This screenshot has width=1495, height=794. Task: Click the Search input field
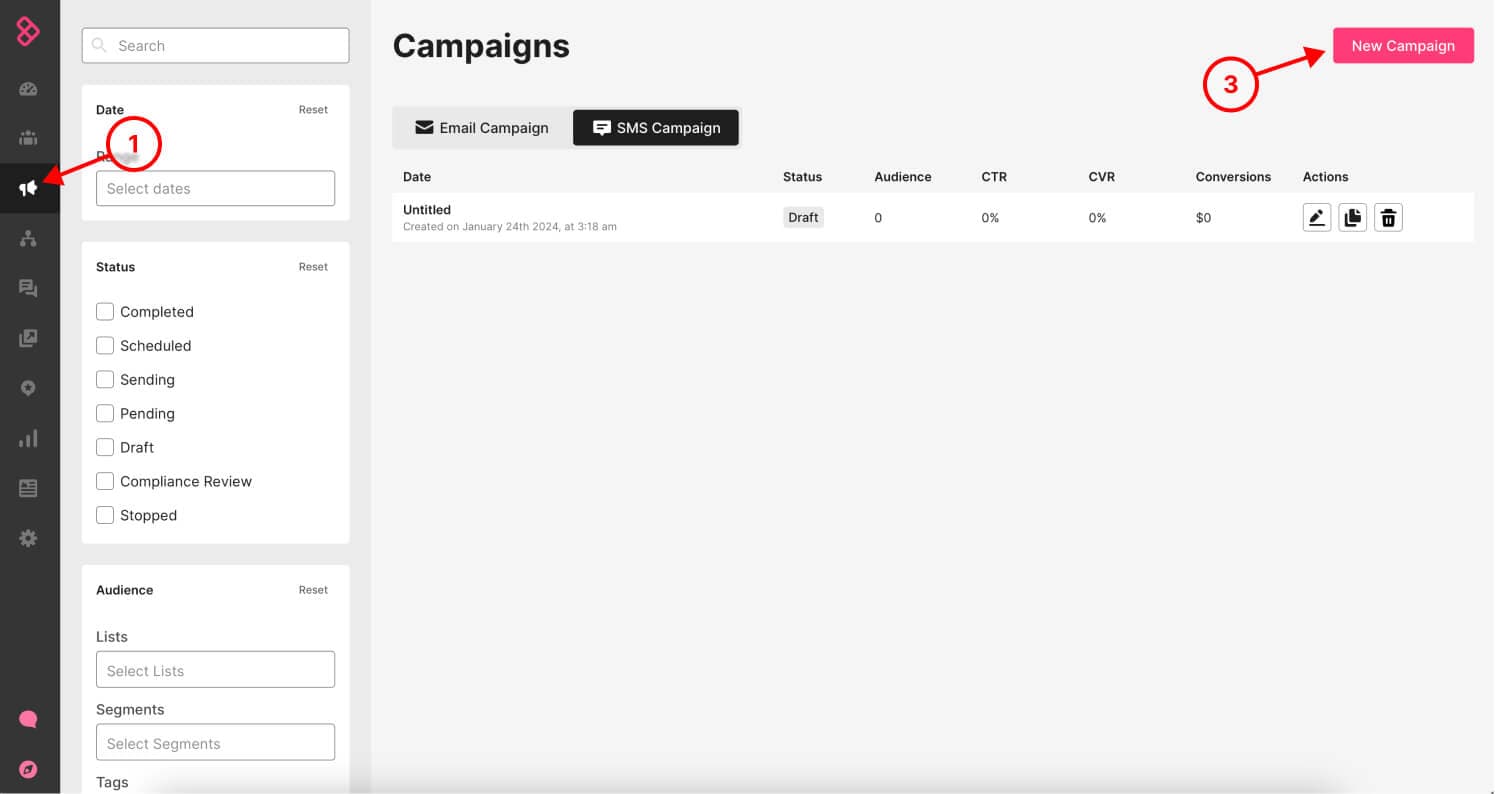coord(215,46)
